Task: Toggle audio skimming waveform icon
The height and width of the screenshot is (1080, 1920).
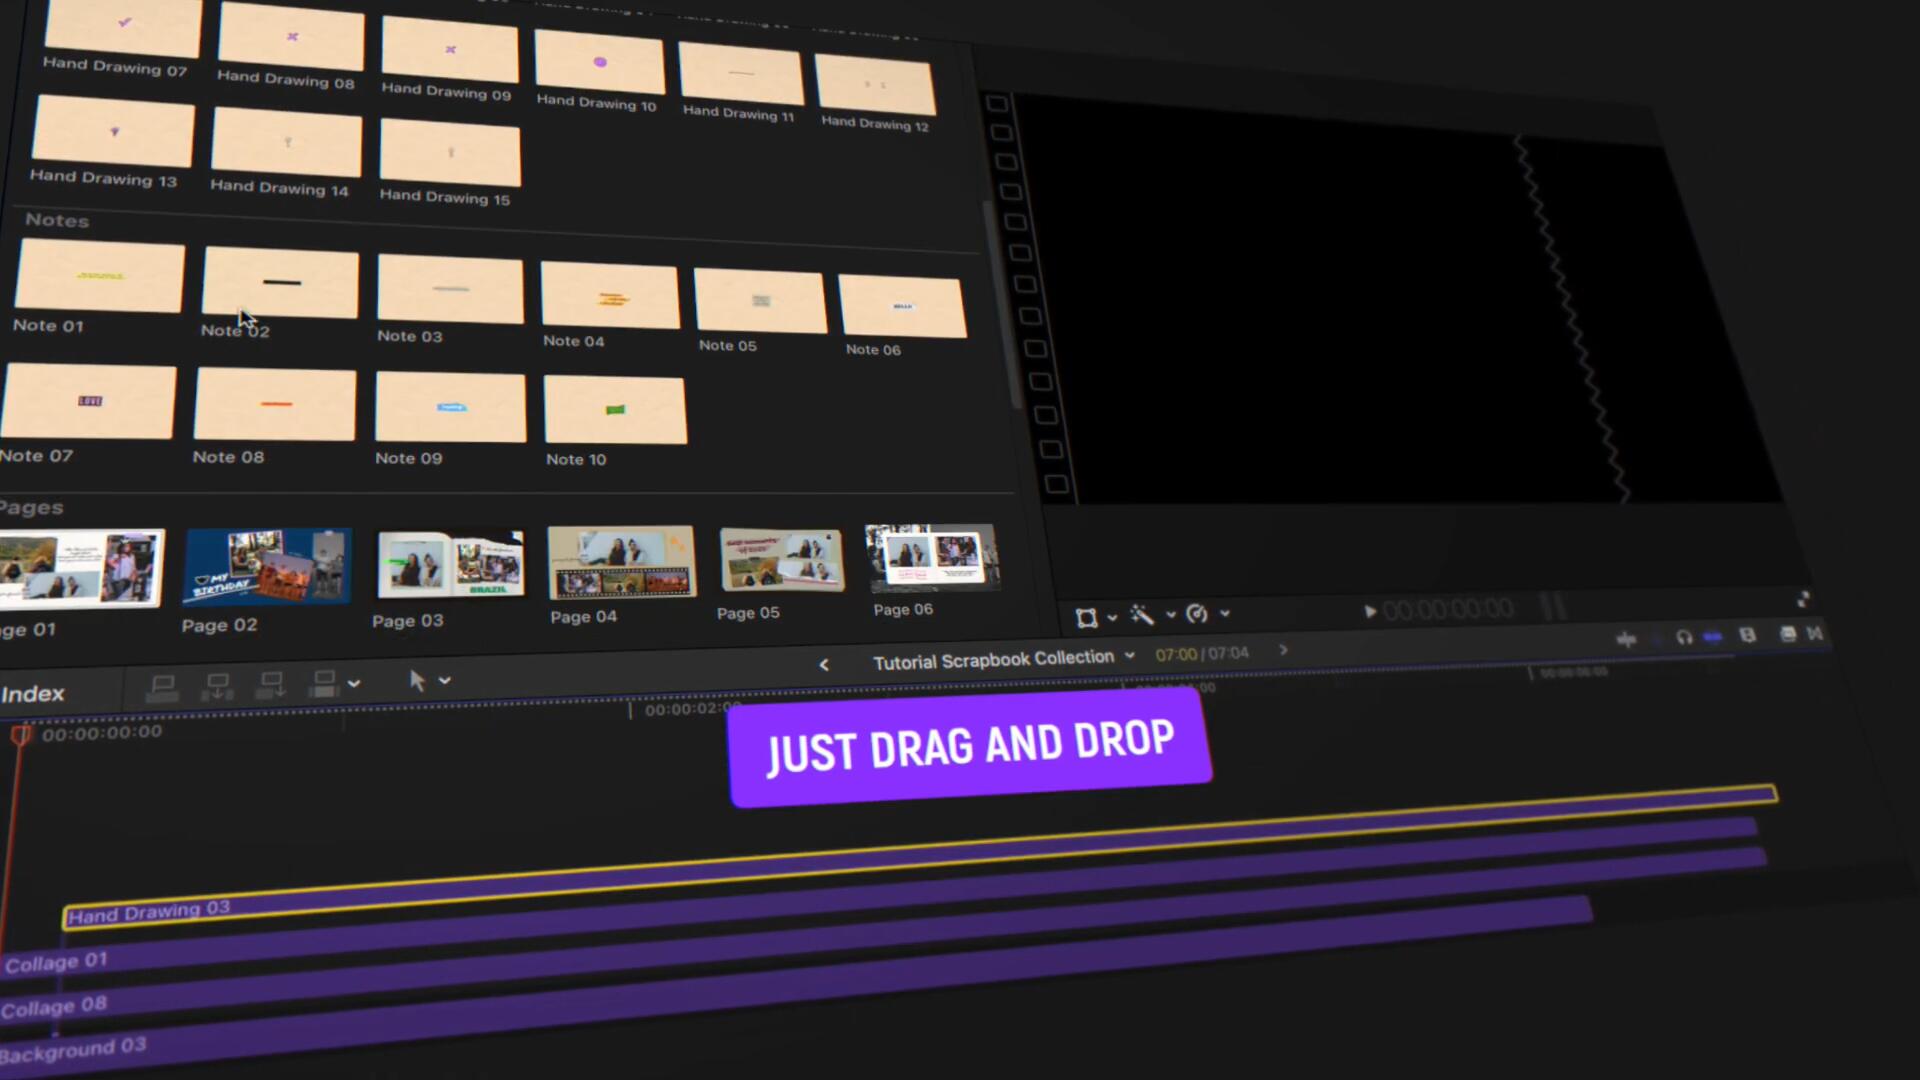Action: pyautogui.click(x=1626, y=639)
